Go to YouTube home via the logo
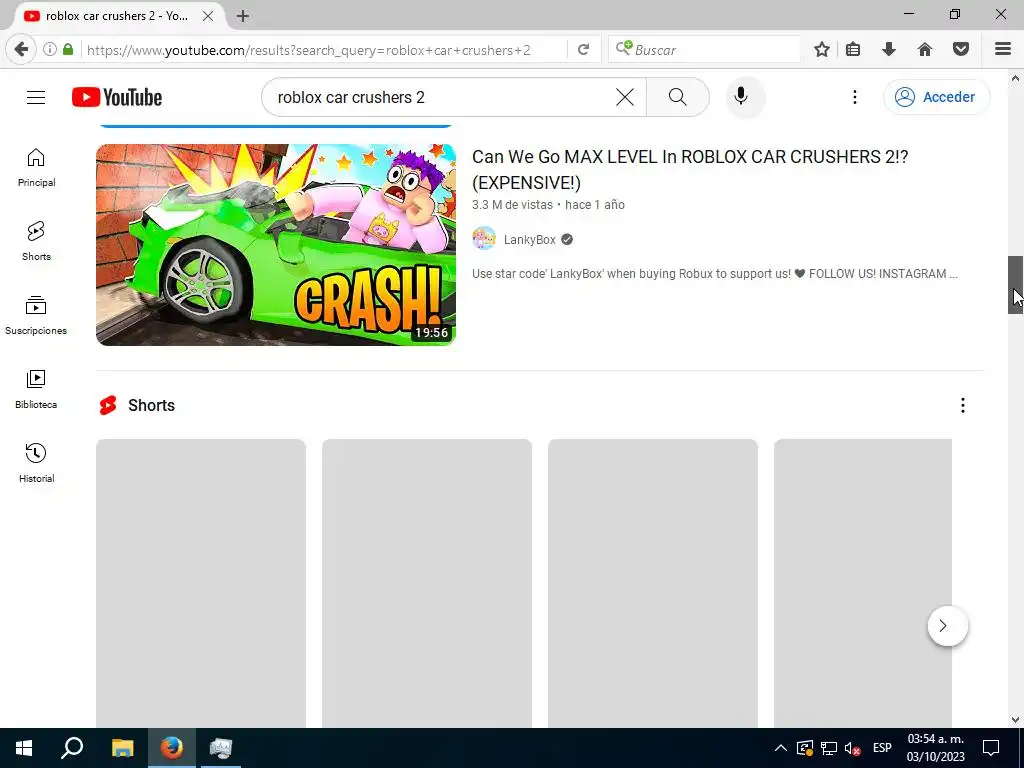Screen dimensions: 1024x768 pyautogui.click(x=117, y=97)
